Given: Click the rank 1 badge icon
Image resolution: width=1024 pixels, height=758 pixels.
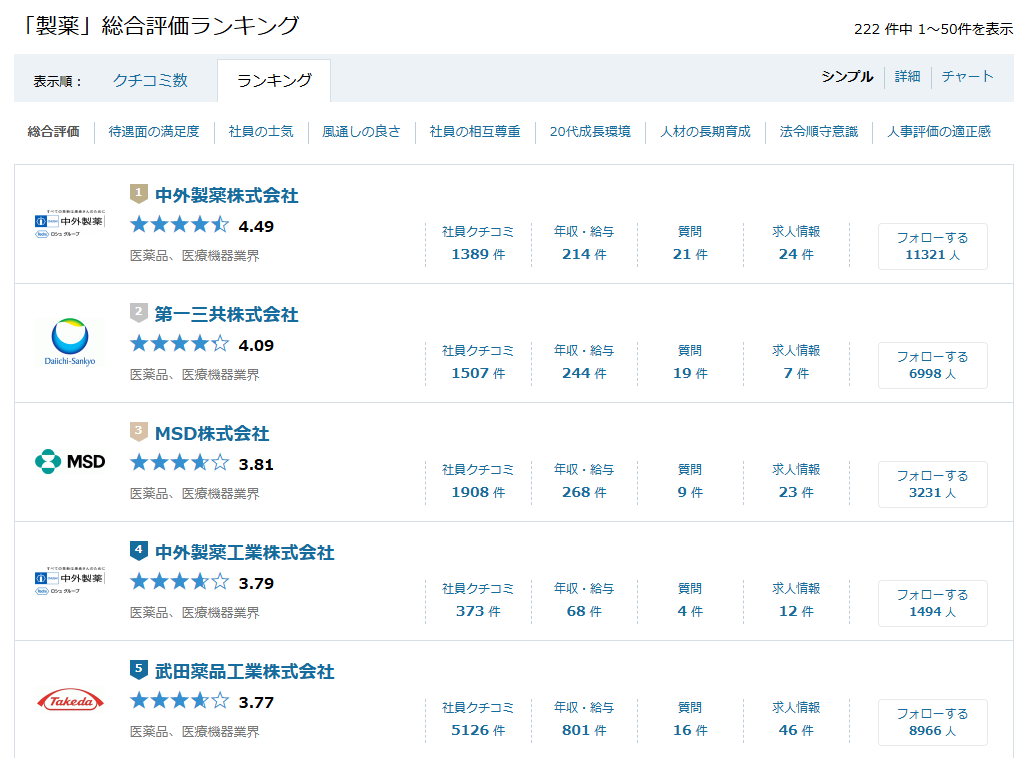Looking at the screenshot, I should [x=138, y=193].
